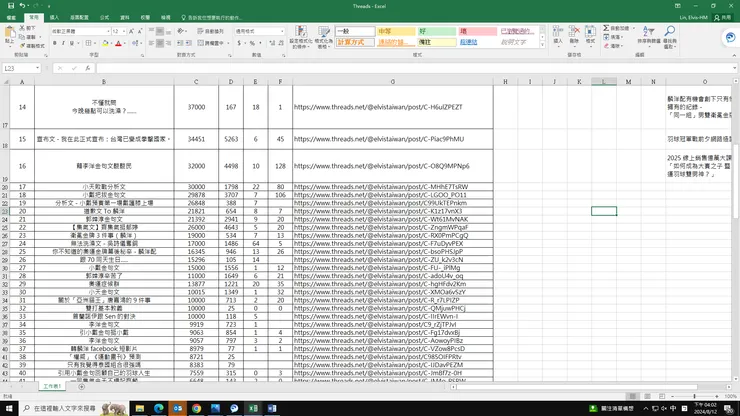Toggle middle vertical alignment

point(160,31)
